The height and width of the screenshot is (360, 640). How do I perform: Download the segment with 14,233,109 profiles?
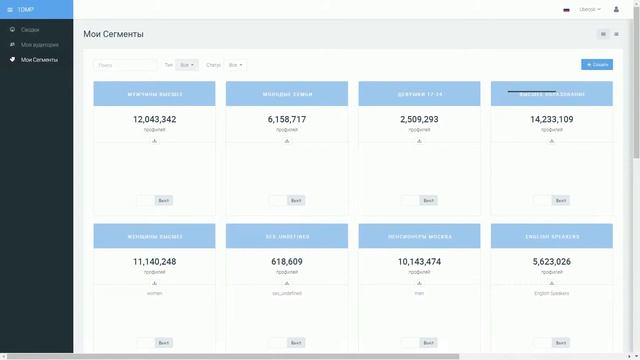click(x=551, y=141)
